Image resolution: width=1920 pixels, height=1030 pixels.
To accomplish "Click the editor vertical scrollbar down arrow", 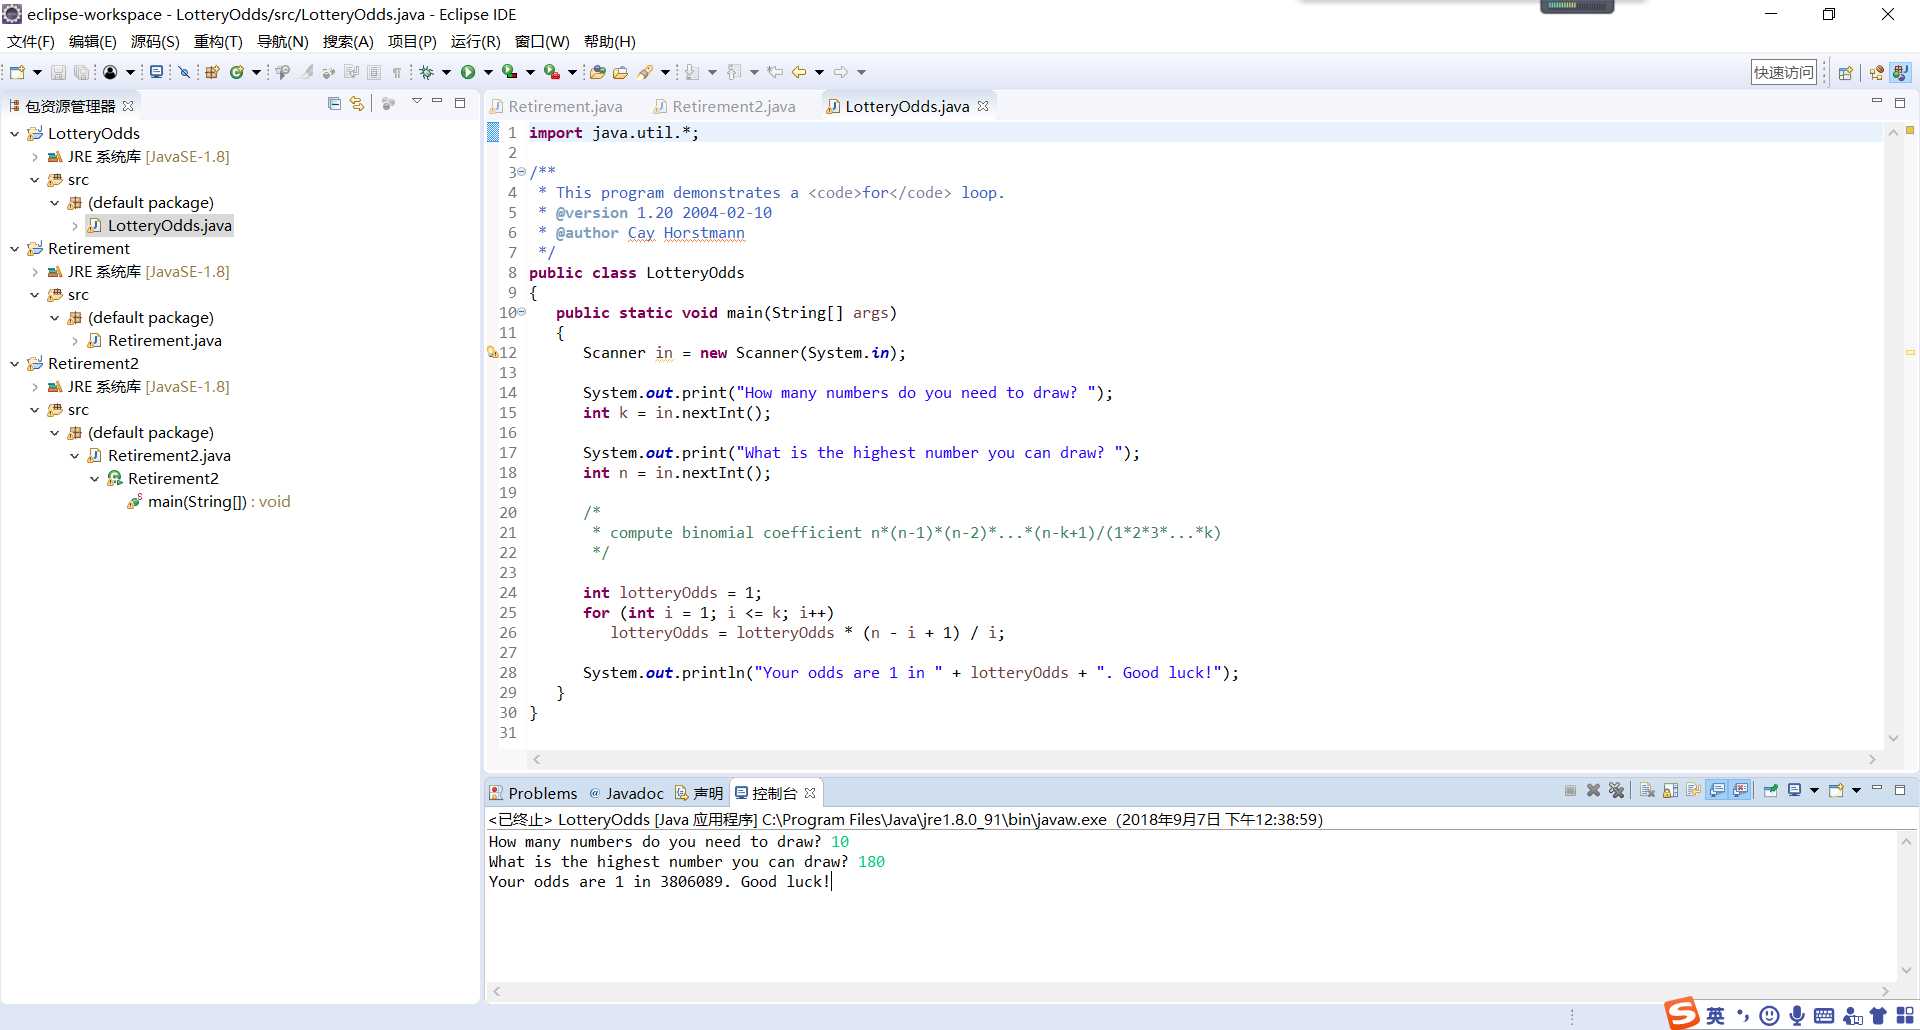I will click(x=1893, y=738).
